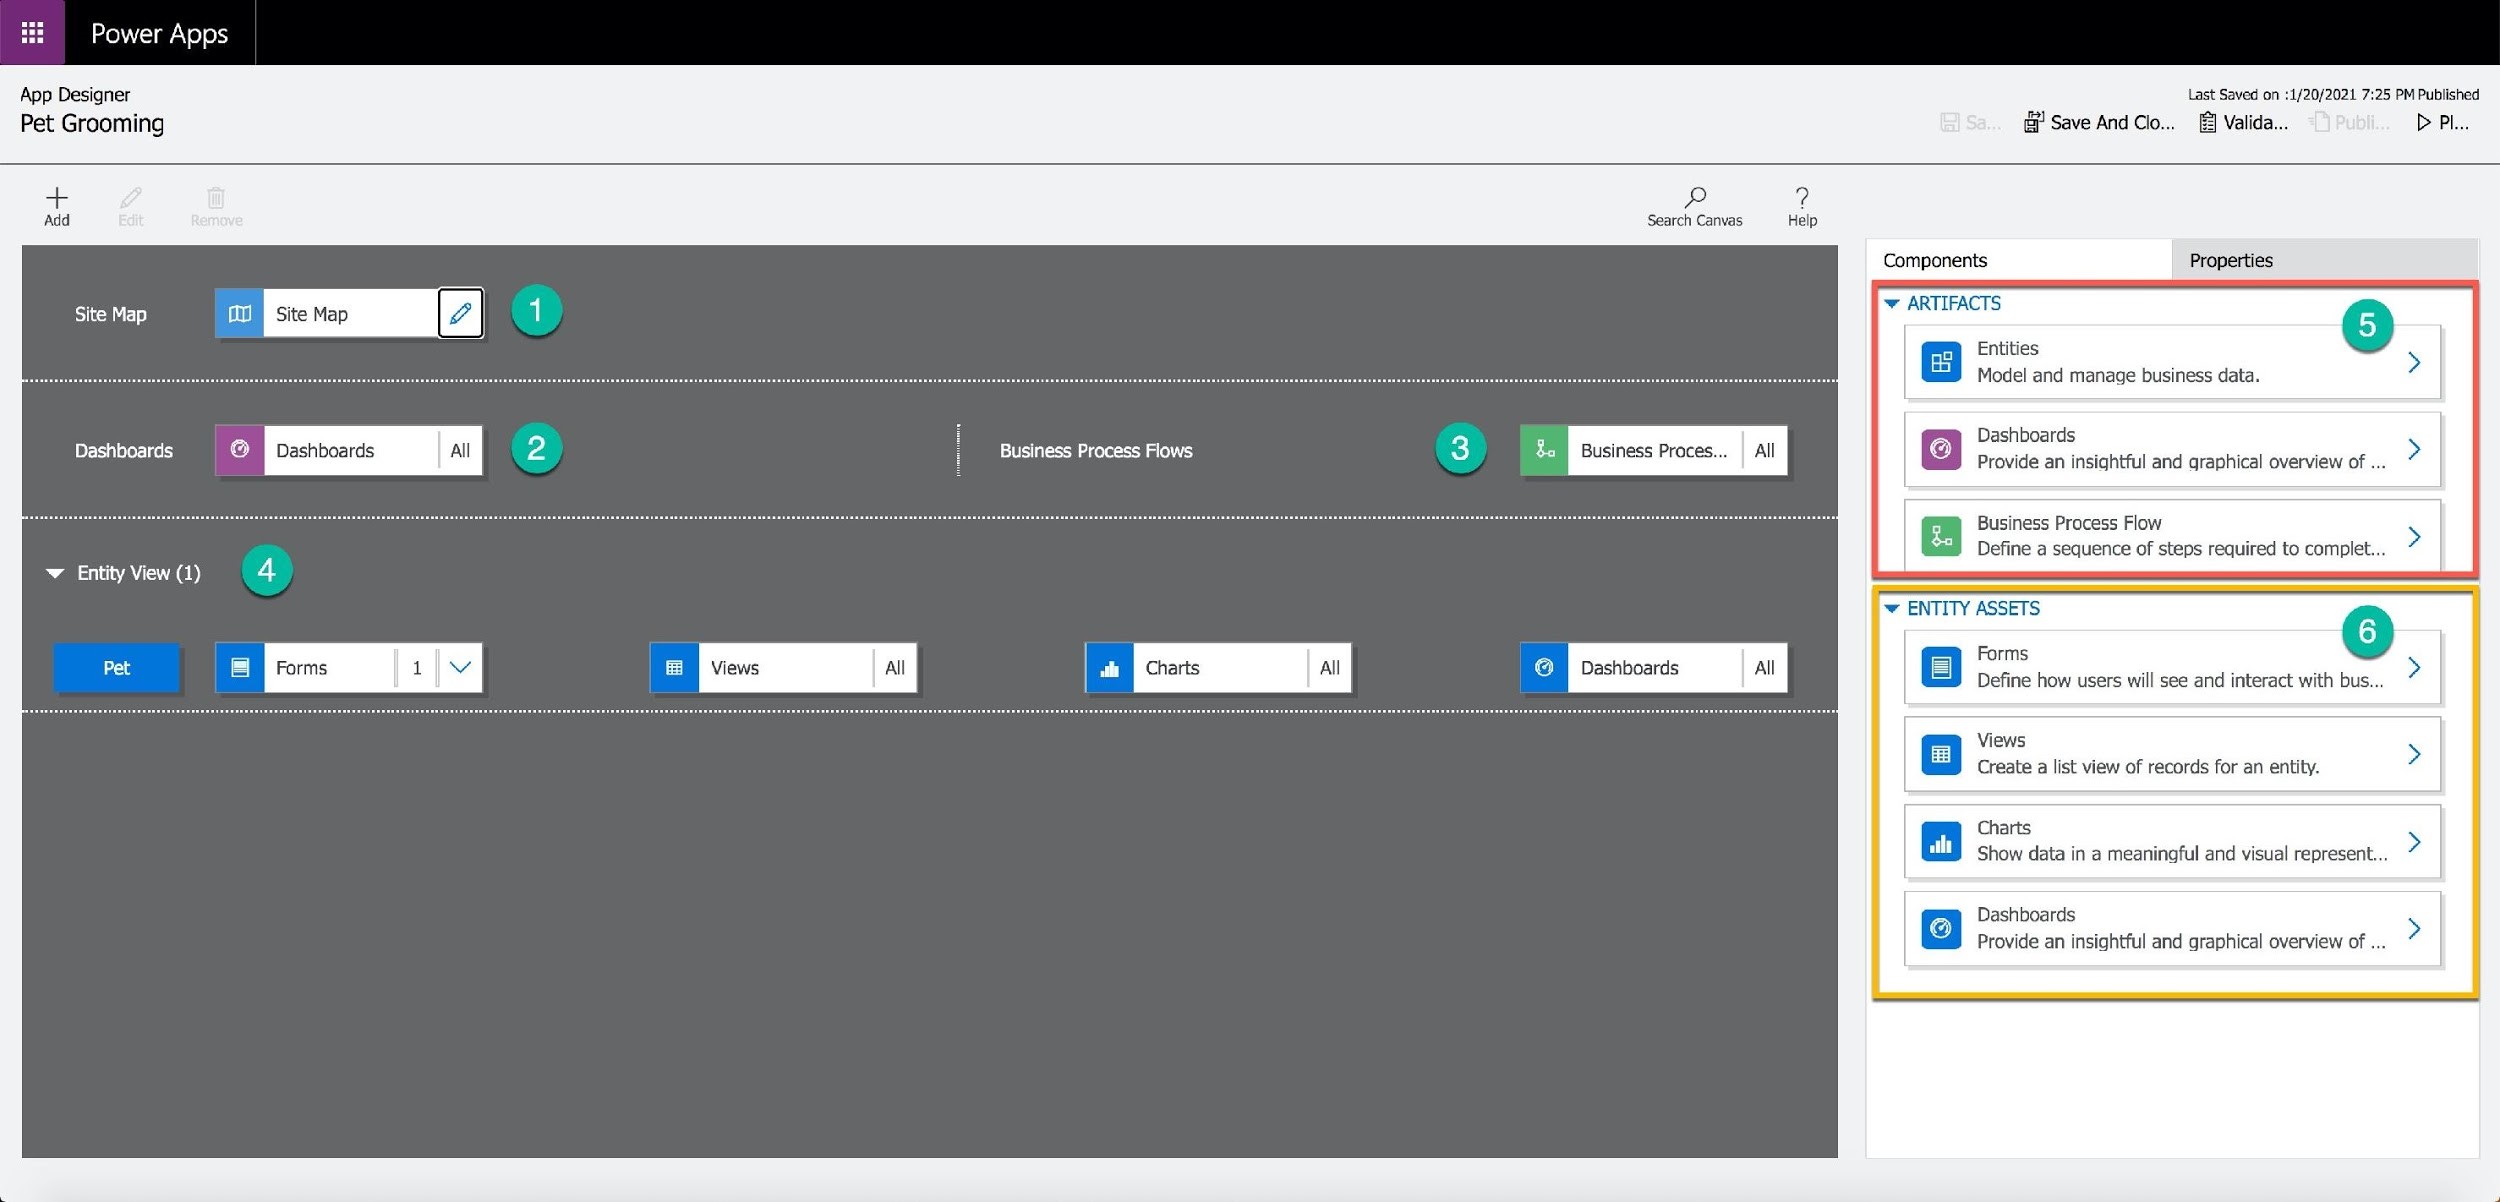Viewport: 2500px width, 1202px height.
Task: Click All on the Pet Dashboards tile
Action: click(1765, 667)
